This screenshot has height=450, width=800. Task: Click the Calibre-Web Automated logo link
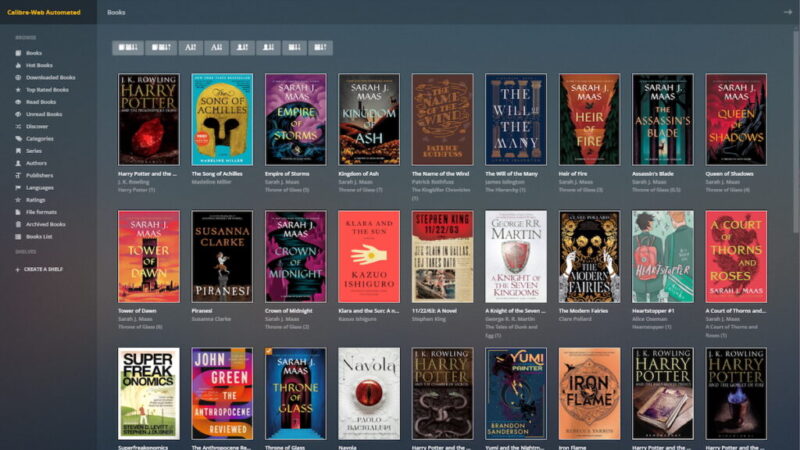click(44, 12)
